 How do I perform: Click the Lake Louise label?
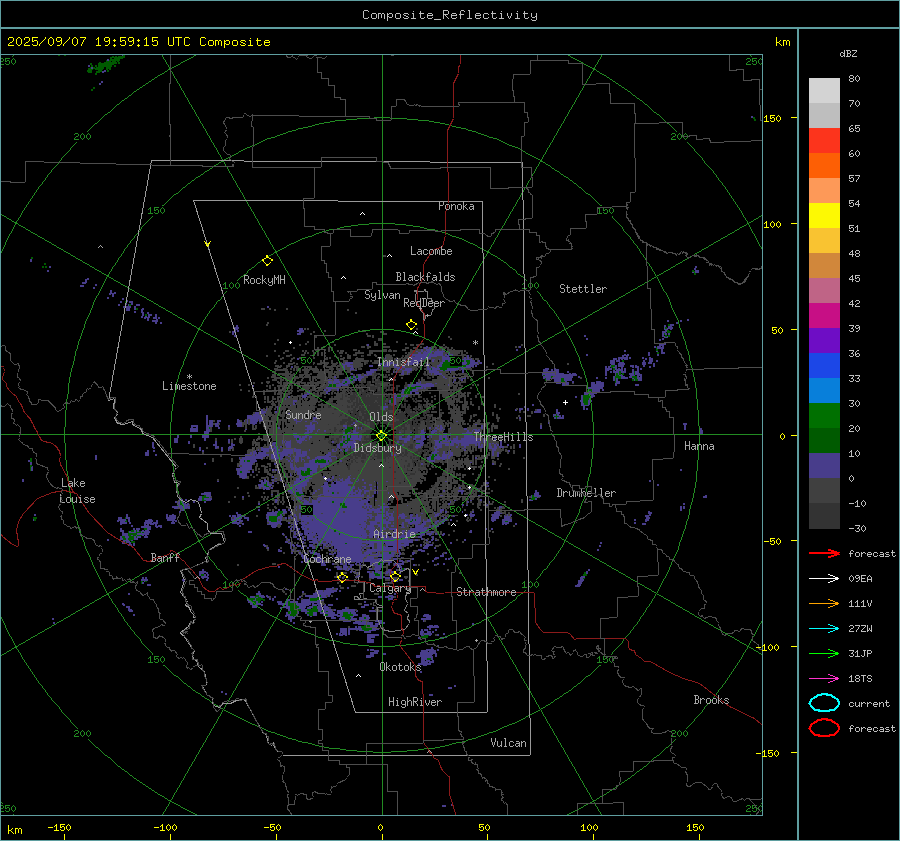(x=77, y=491)
